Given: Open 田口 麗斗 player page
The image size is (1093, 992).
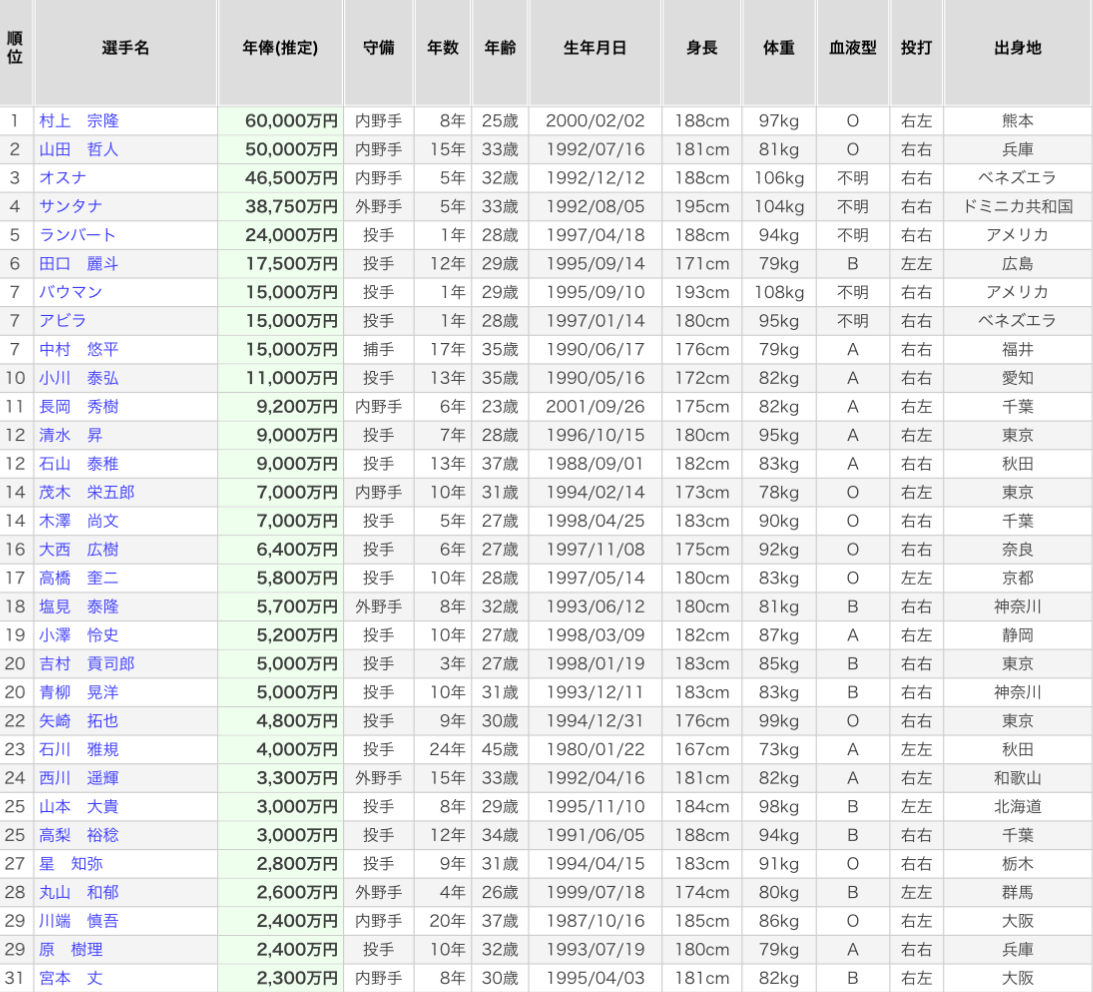Looking at the screenshot, I should (x=79, y=264).
